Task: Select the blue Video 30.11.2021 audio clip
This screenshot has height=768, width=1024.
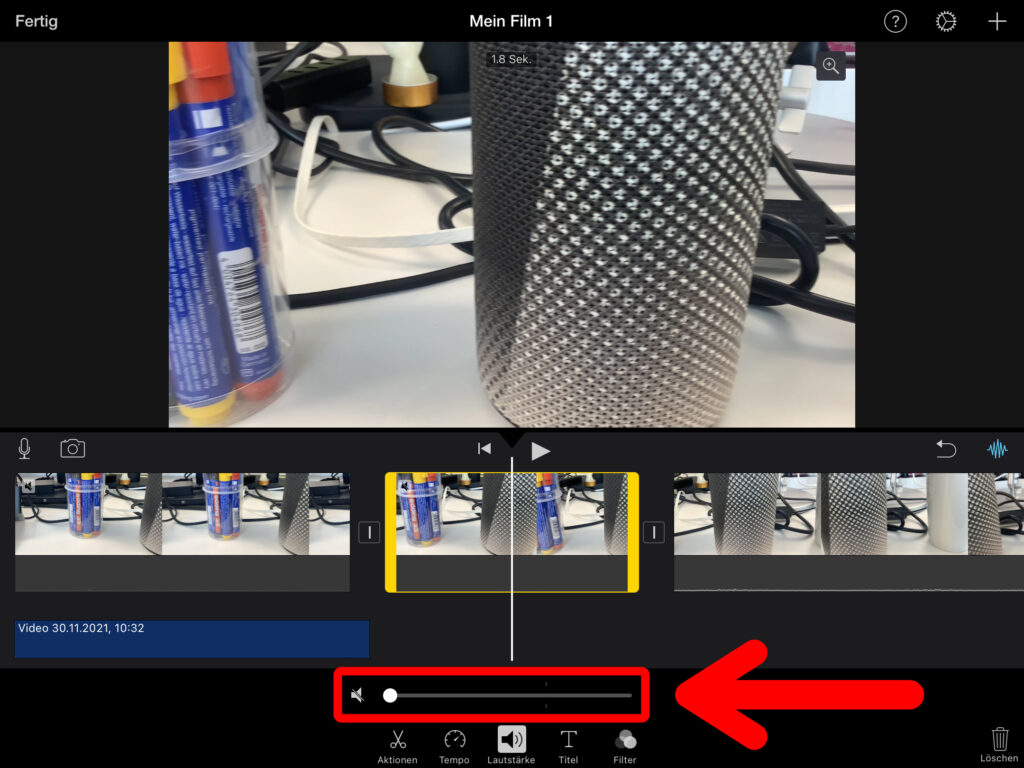Action: pyautogui.click(x=192, y=639)
